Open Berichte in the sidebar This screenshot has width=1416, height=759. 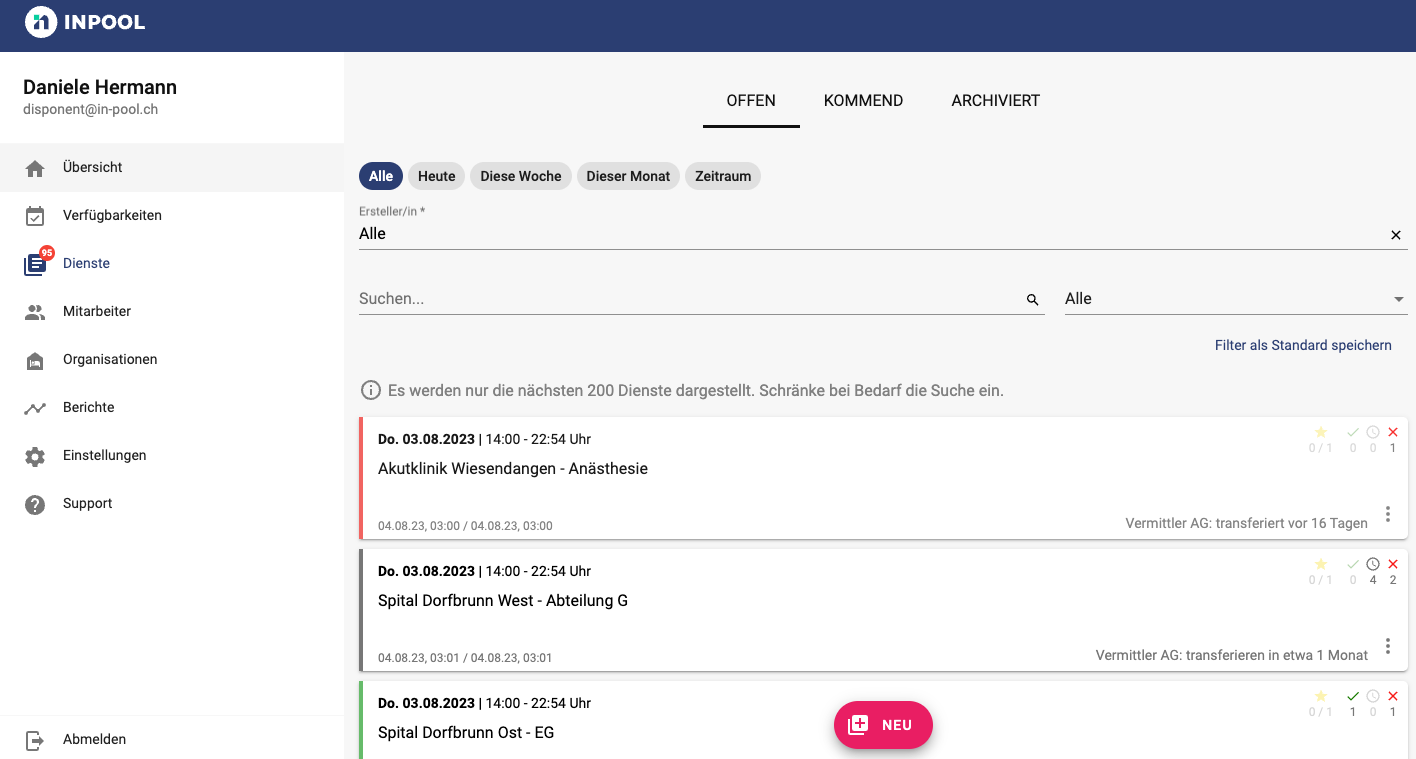172,407
